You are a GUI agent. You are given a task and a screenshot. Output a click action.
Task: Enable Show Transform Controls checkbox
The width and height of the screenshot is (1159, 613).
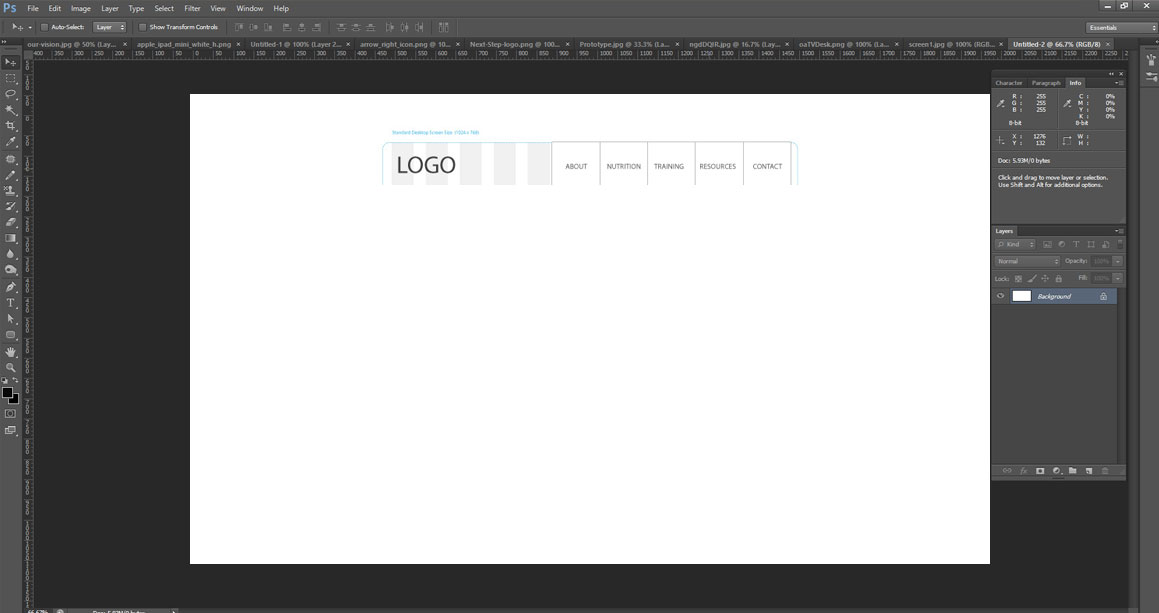tap(143, 27)
